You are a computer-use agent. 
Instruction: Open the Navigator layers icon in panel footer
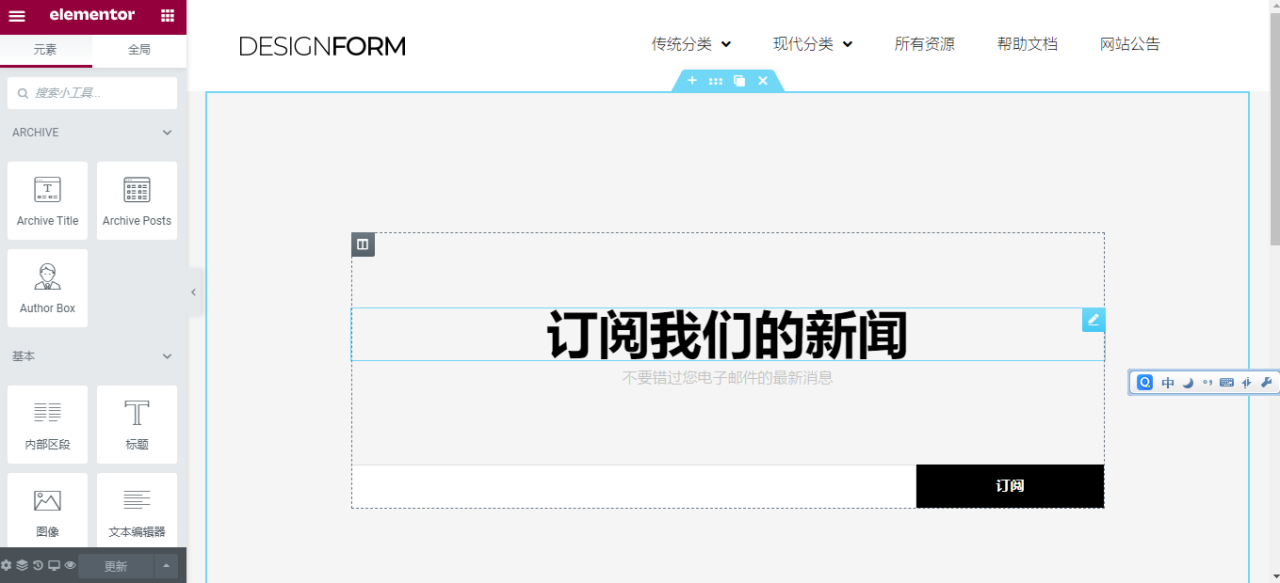(x=23, y=565)
